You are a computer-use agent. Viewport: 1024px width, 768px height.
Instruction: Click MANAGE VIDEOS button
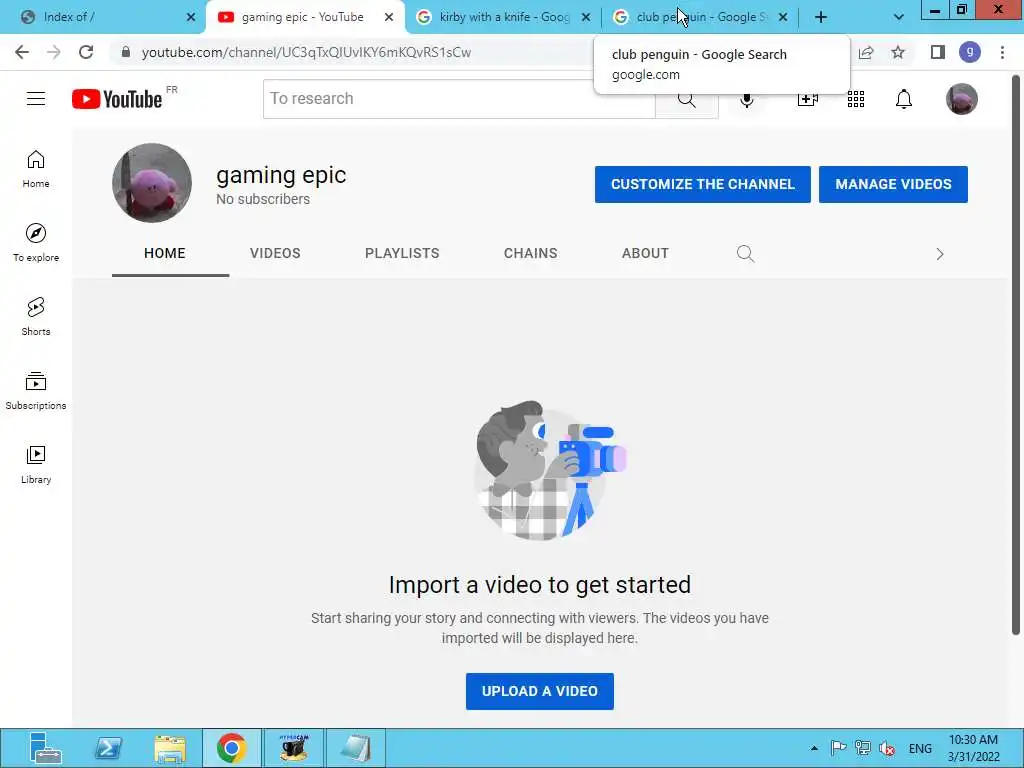point(893,184)
